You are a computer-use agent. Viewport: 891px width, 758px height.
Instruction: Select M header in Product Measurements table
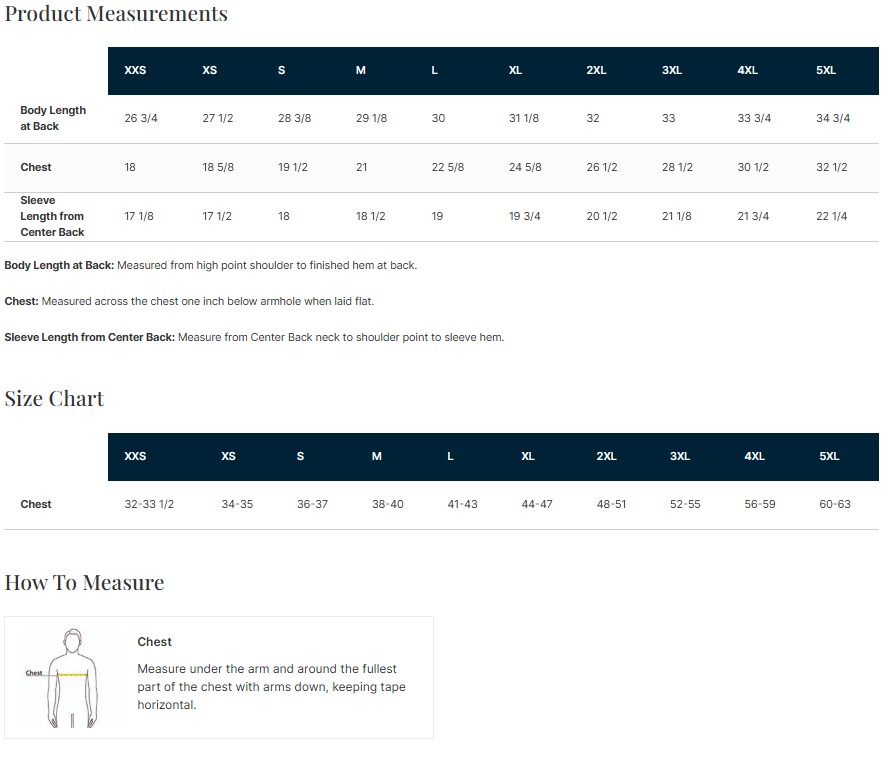tap(361, 70)
